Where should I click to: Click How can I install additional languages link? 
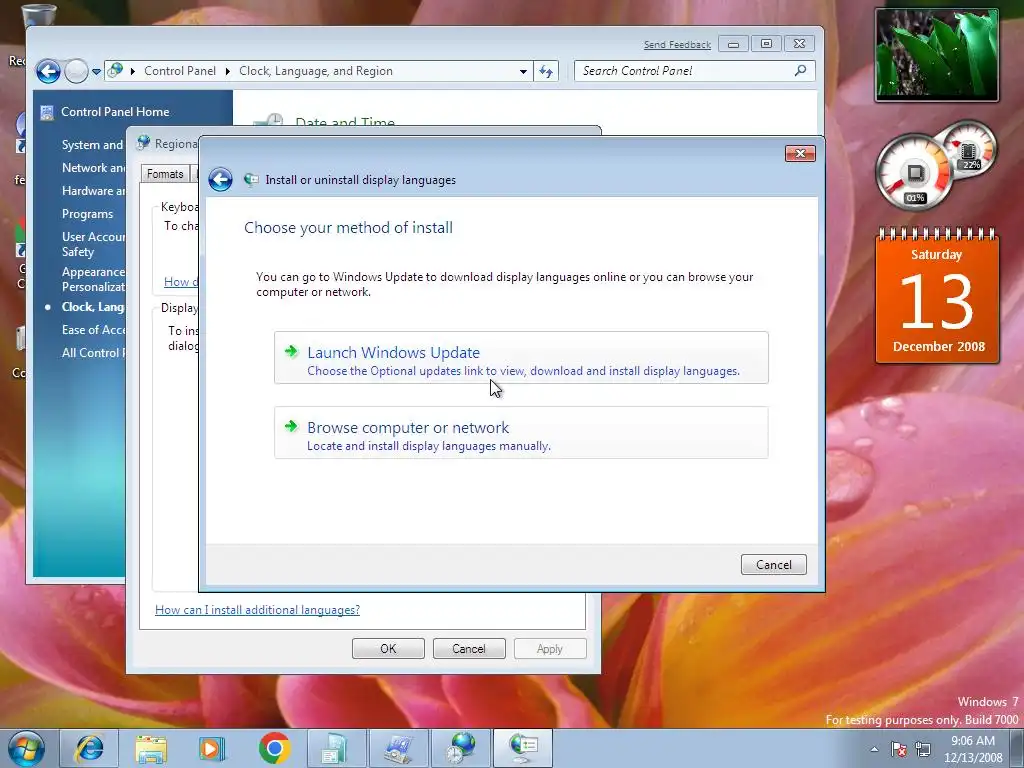click(x=257, y=610)
